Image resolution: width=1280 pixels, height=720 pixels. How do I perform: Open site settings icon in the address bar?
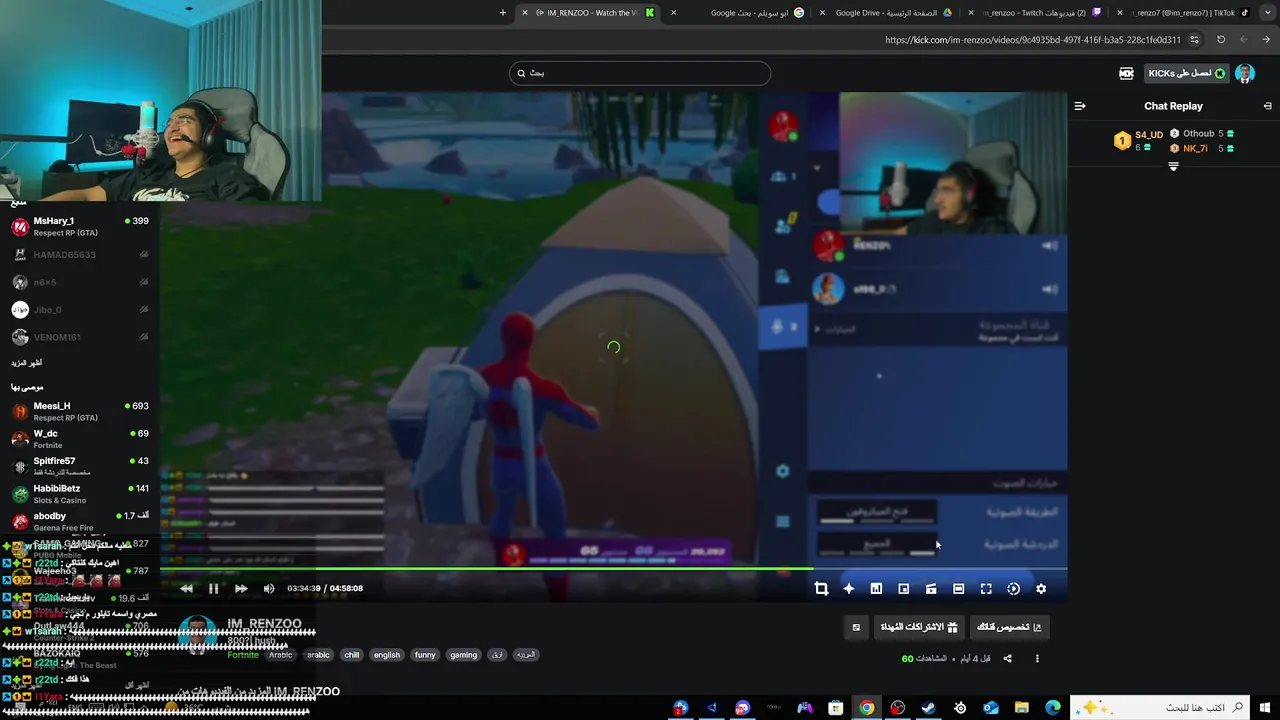click(1194, 40)
